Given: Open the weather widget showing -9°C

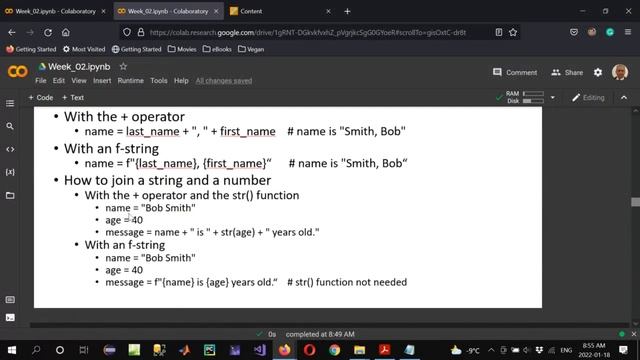Looking at the screenshot, I should pos(464,350).
